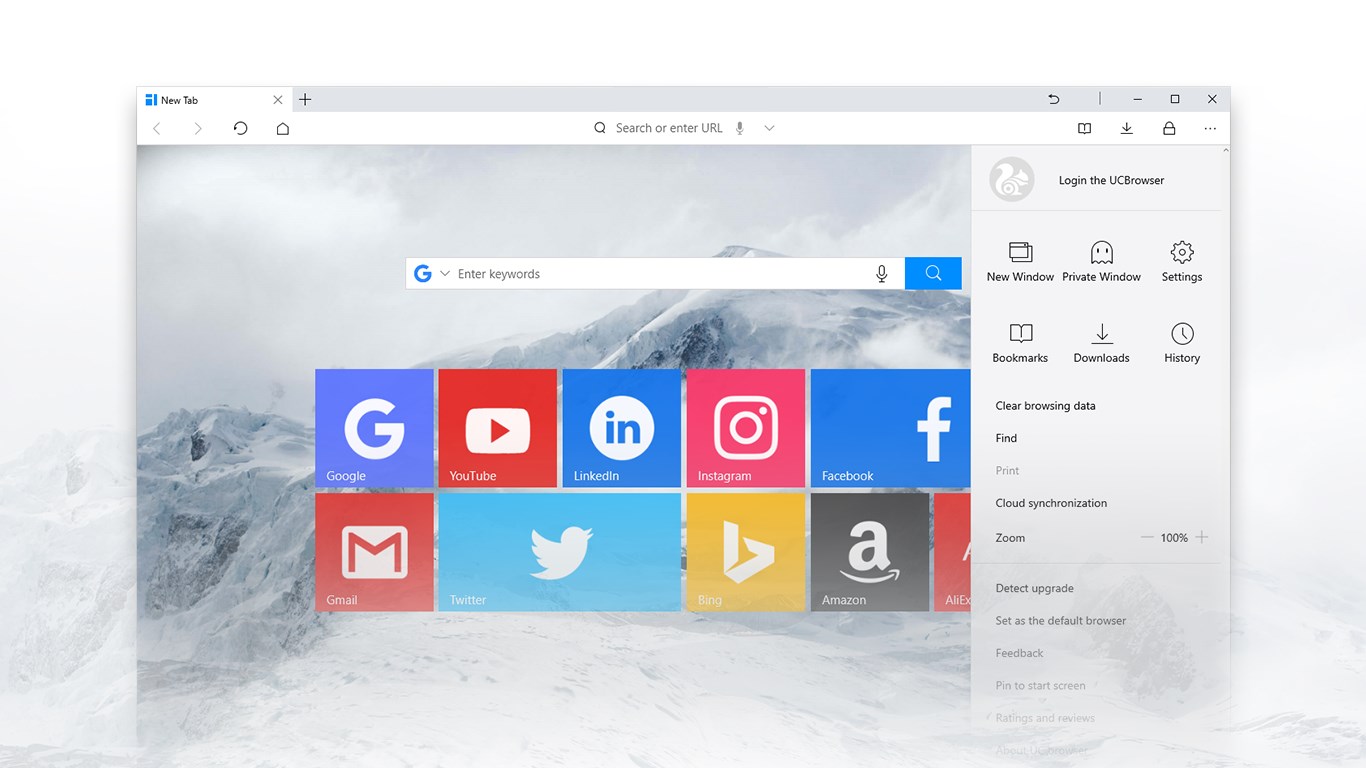Open the home page icon

pos(283,128)
